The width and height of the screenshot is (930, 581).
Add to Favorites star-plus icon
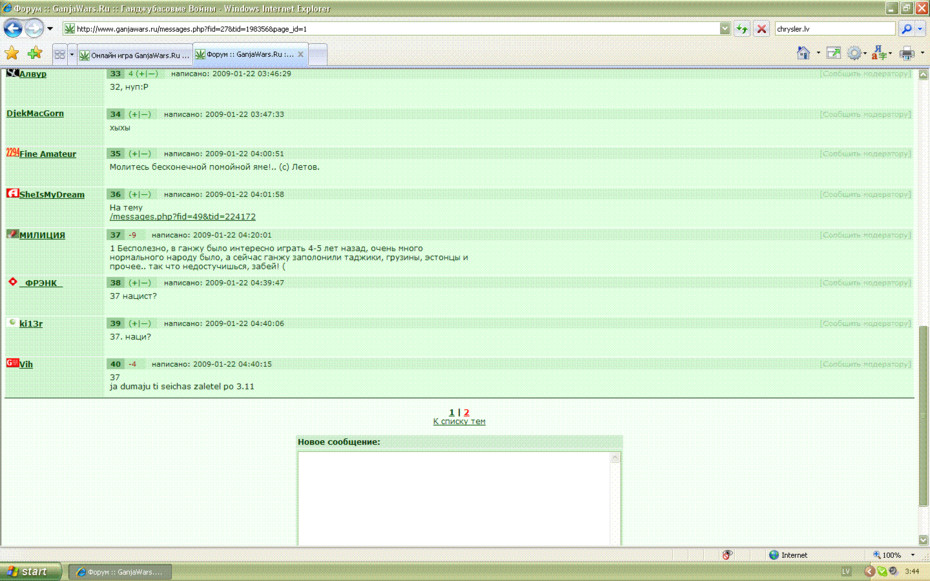pyautogui.click(x=34, y=53)
